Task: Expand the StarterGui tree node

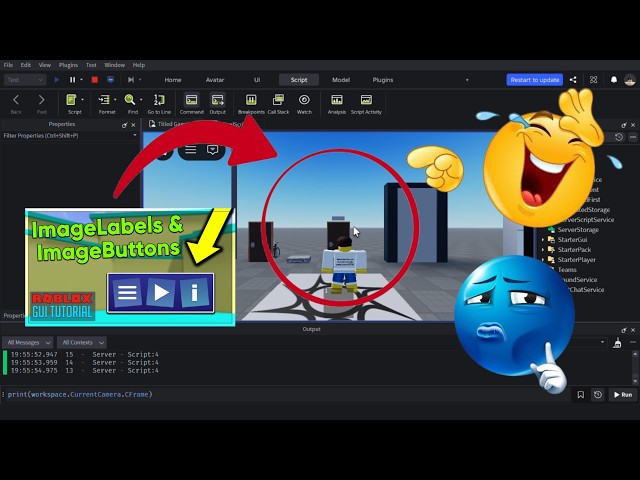Action: (x=543, y=240)
